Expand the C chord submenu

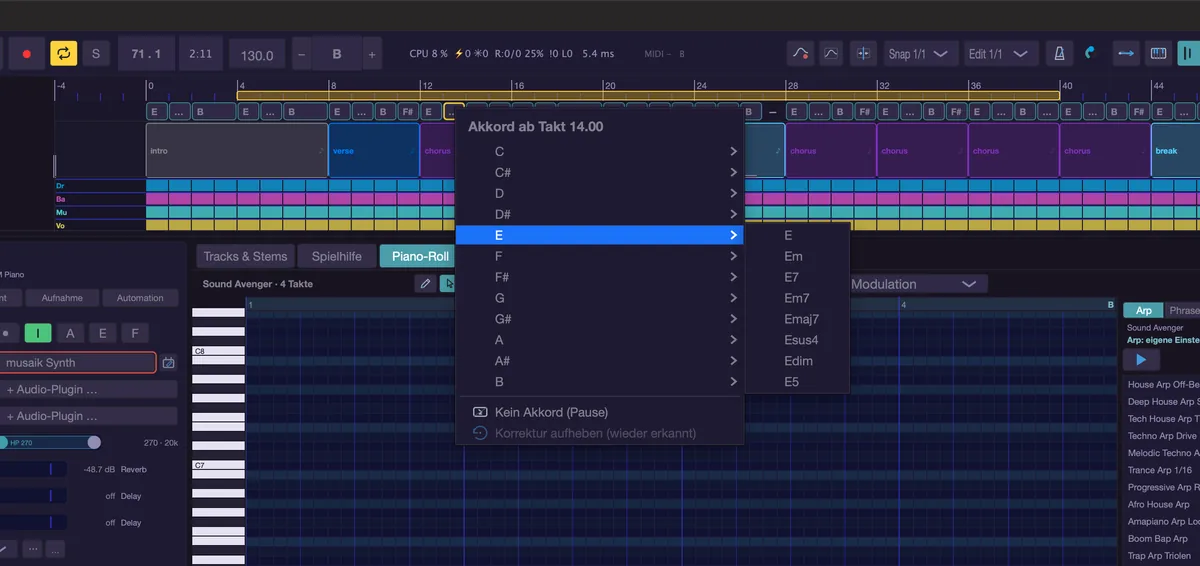[600, 152]
